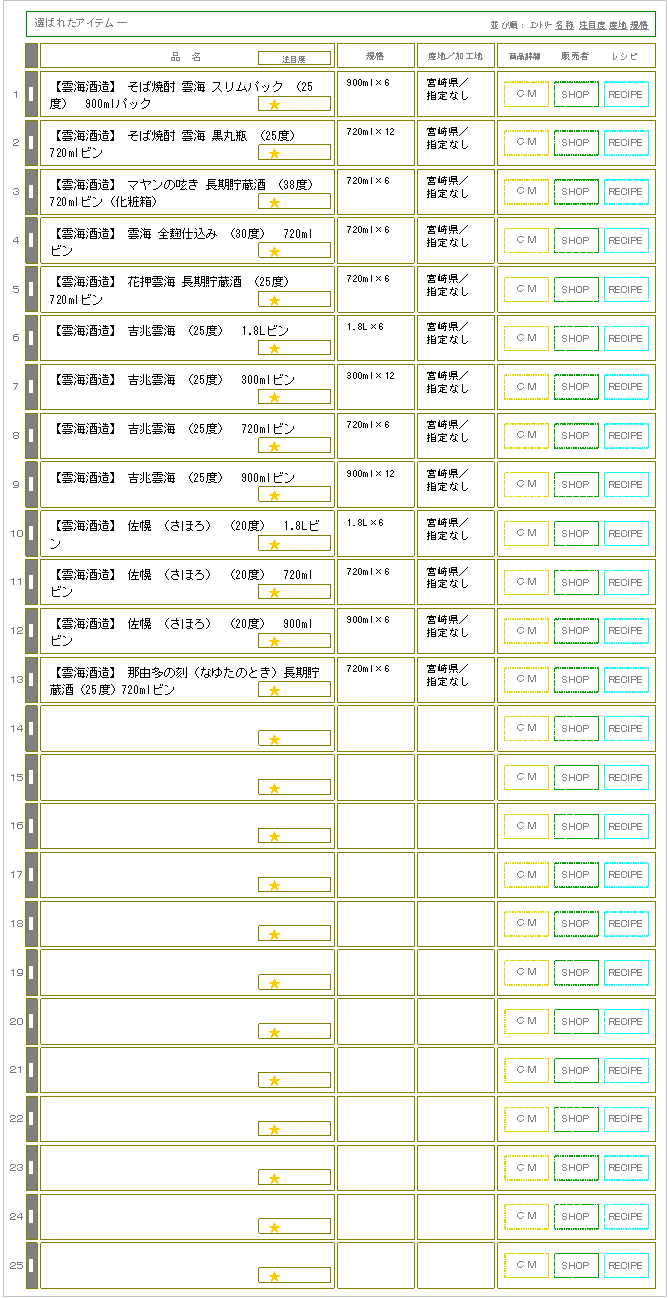Click the star for 吉兆雲海 720mlビン
Viewport: 668px width, 1298px height.
(274, 446)
